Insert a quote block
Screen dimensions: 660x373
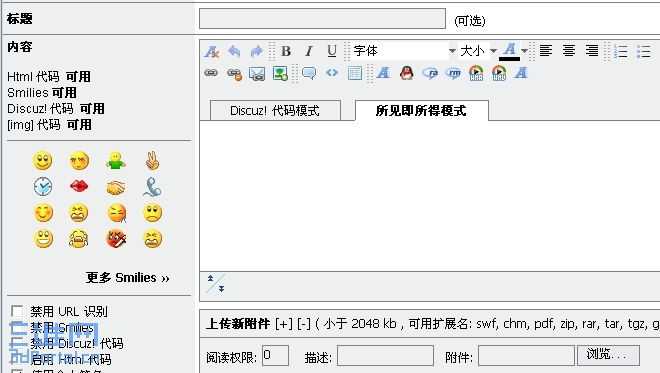point(309,73)
